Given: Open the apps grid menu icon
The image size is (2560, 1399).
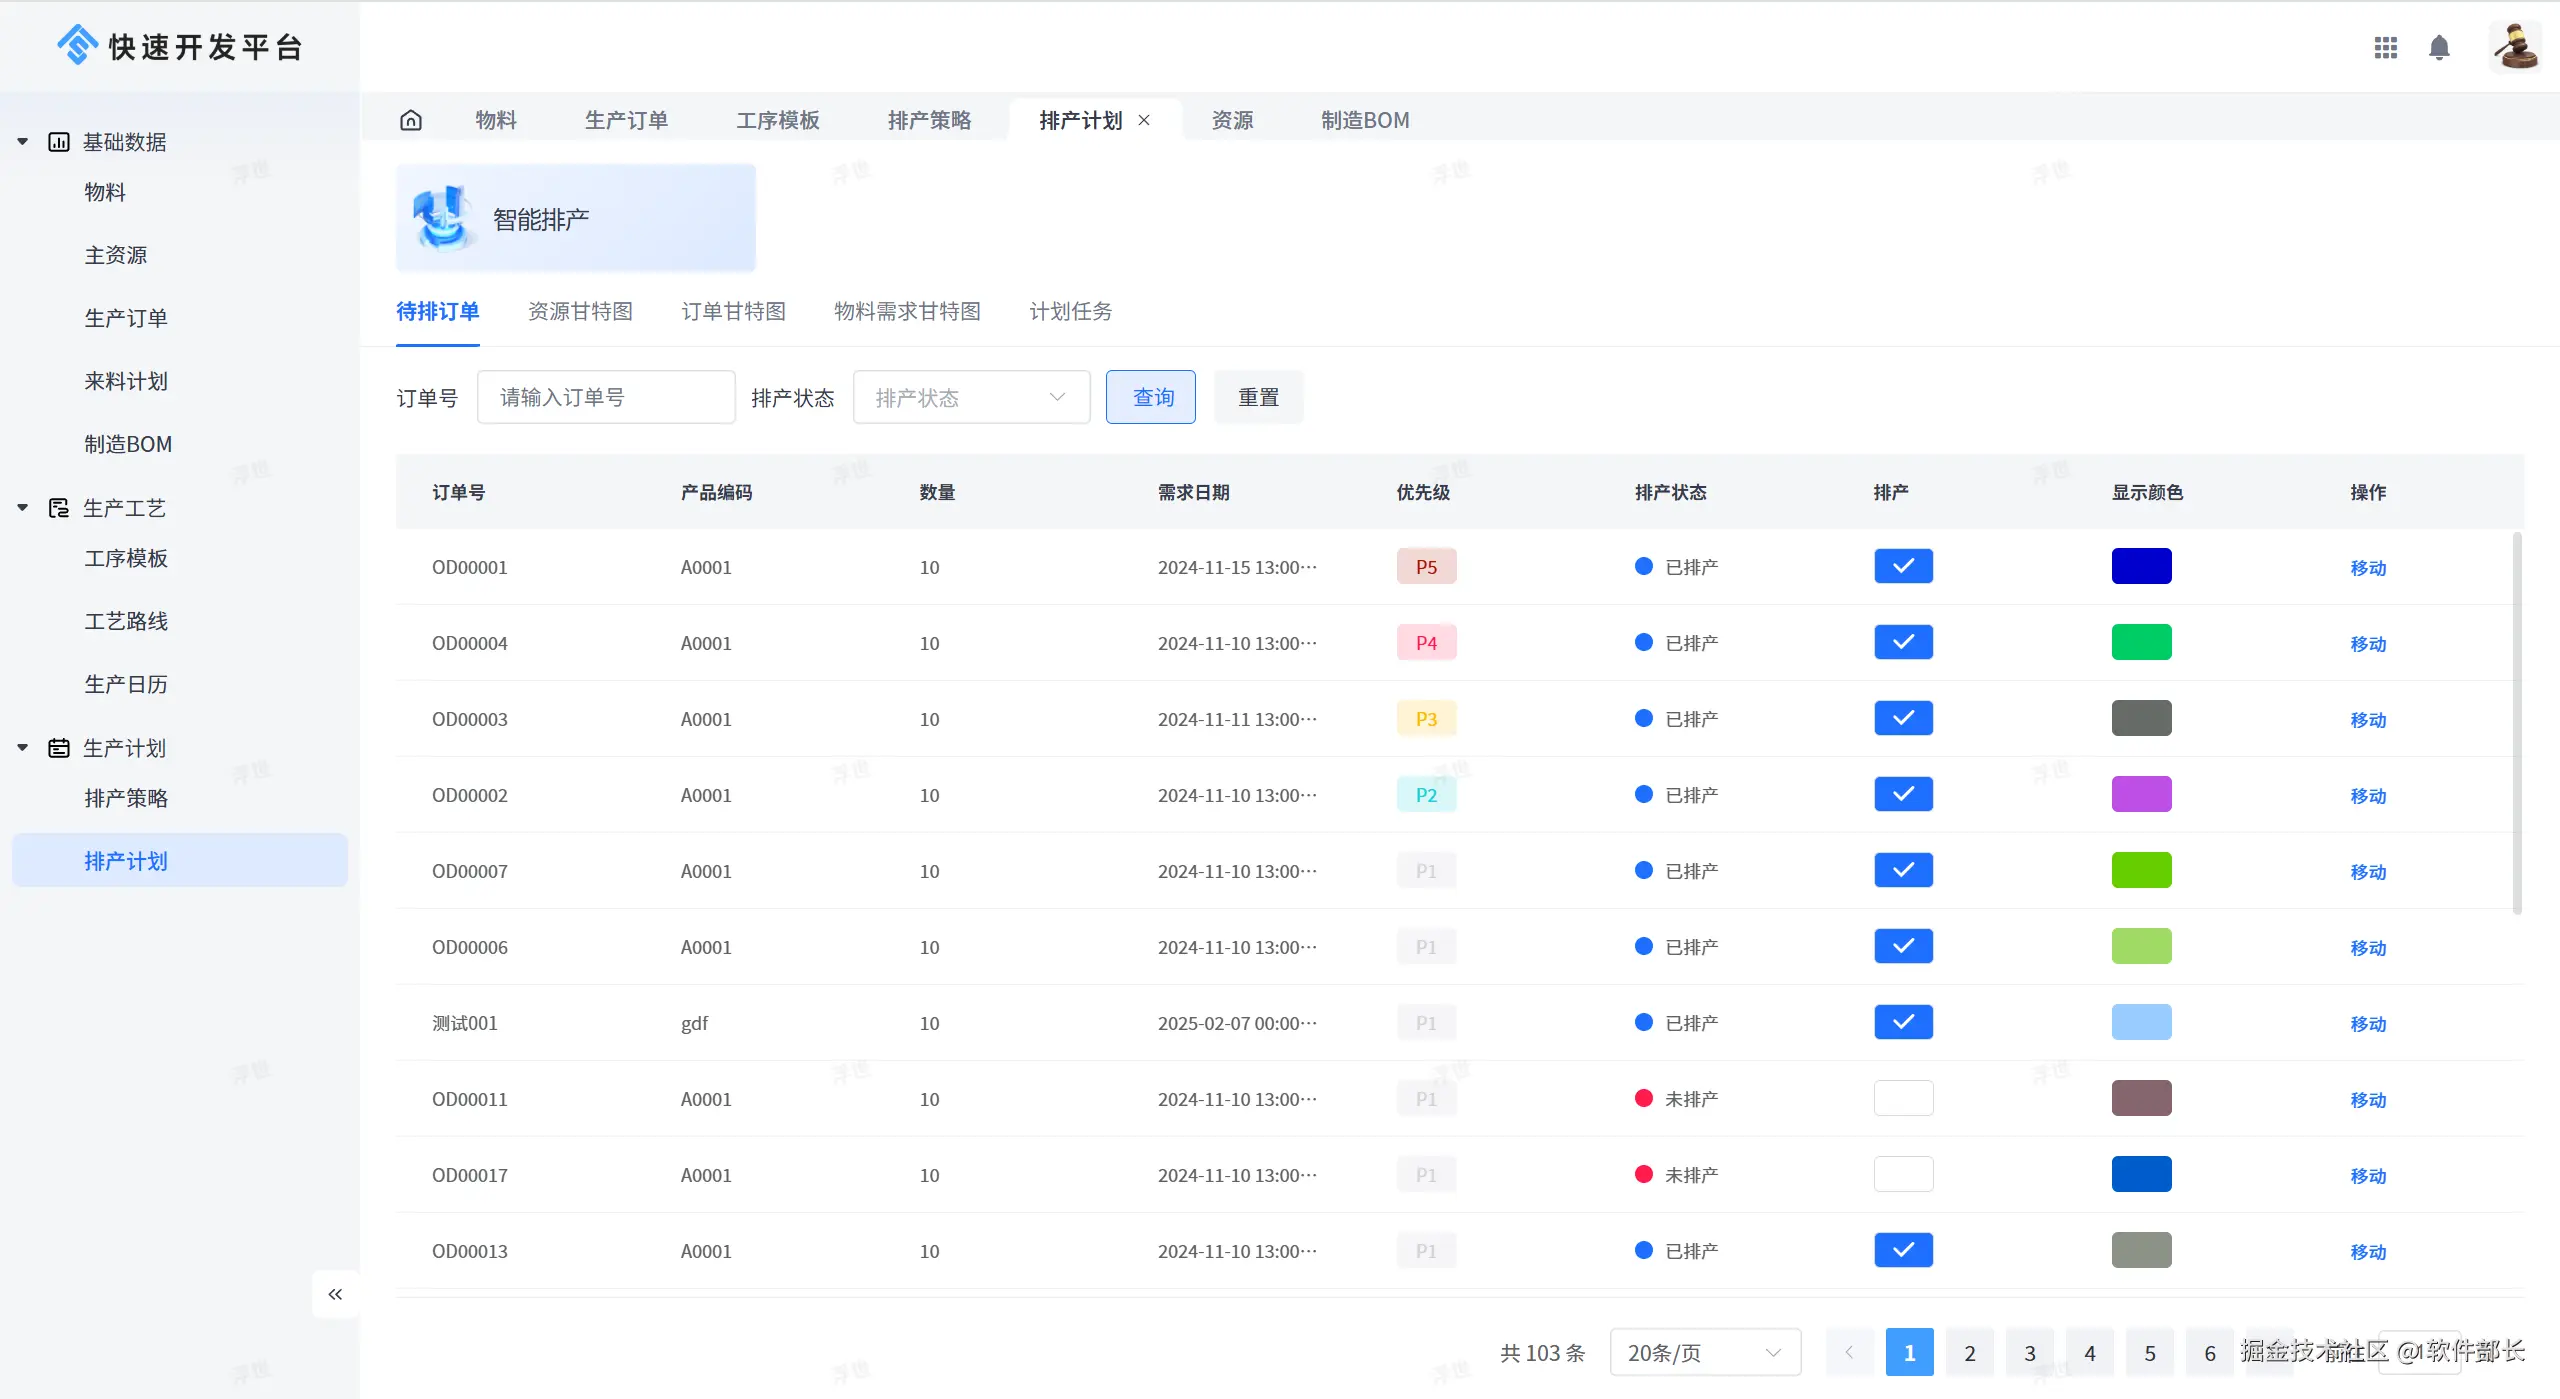Looking at the screenshot, I should tap(2385, 47).
